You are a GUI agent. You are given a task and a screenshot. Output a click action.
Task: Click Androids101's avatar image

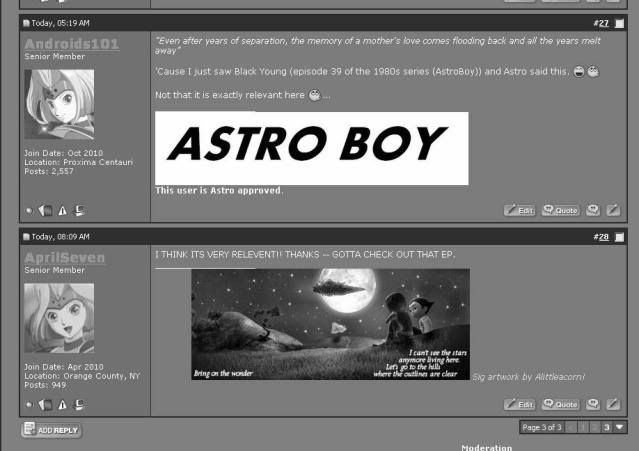[x=59, y=104]
